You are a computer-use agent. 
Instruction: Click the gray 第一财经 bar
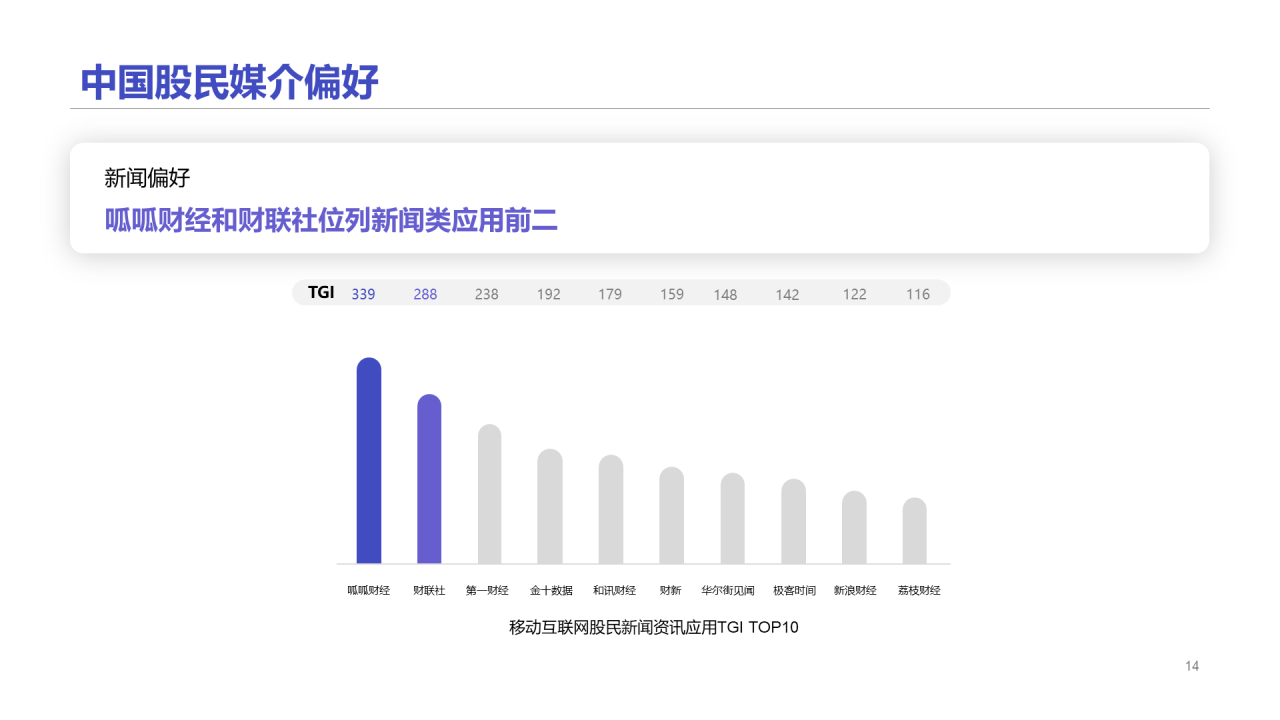489,494
